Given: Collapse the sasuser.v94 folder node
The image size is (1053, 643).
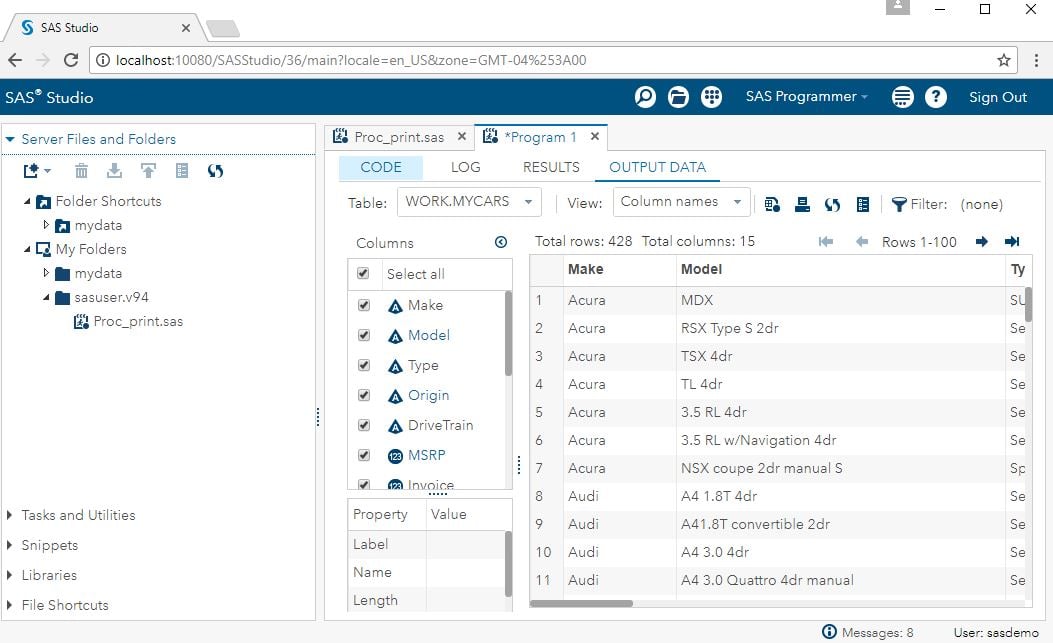Looking at the screenshot, I should pyautogui.click(x=46, y=297).
